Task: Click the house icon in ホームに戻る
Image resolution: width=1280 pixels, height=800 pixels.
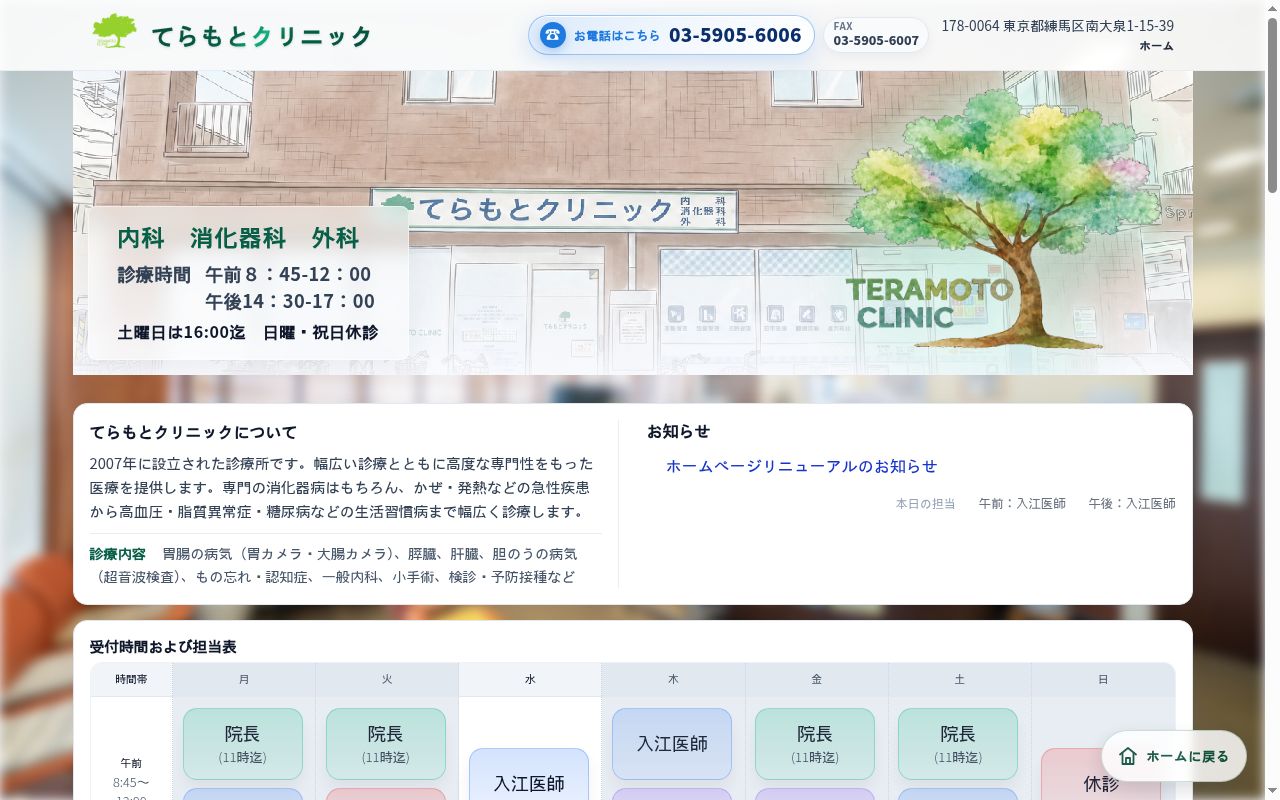Action: point(1128,756)
